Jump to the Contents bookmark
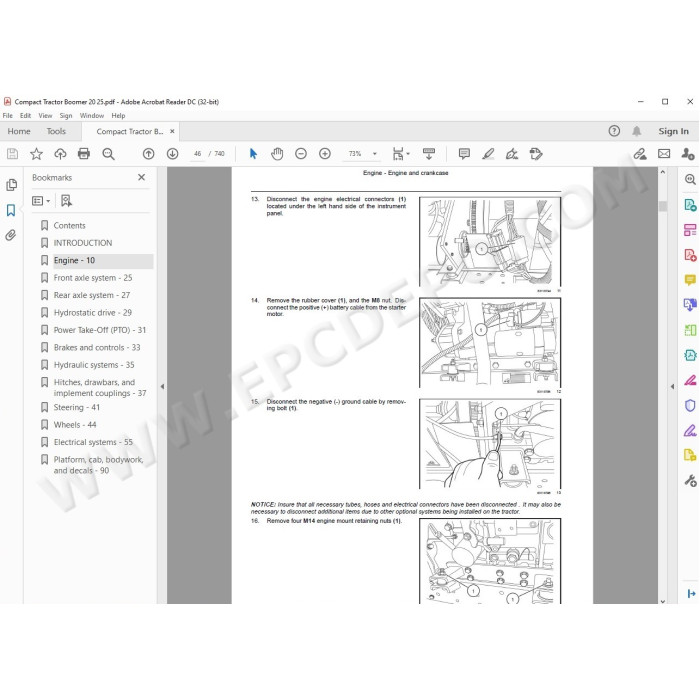Viewport: 700px width, 700px height. [x=69, y=225]
